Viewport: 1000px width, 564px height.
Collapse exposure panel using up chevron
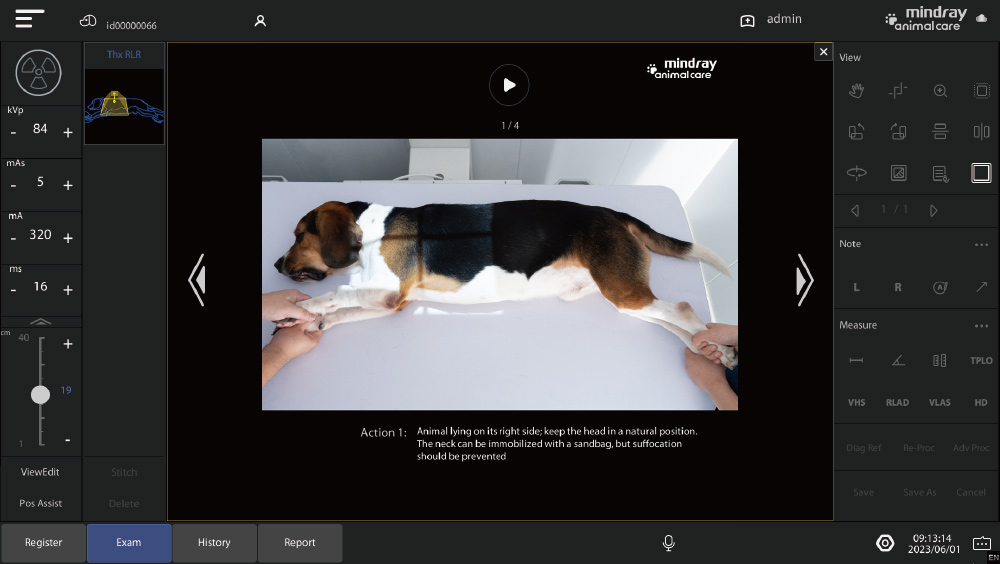click(x=40, y=321)
